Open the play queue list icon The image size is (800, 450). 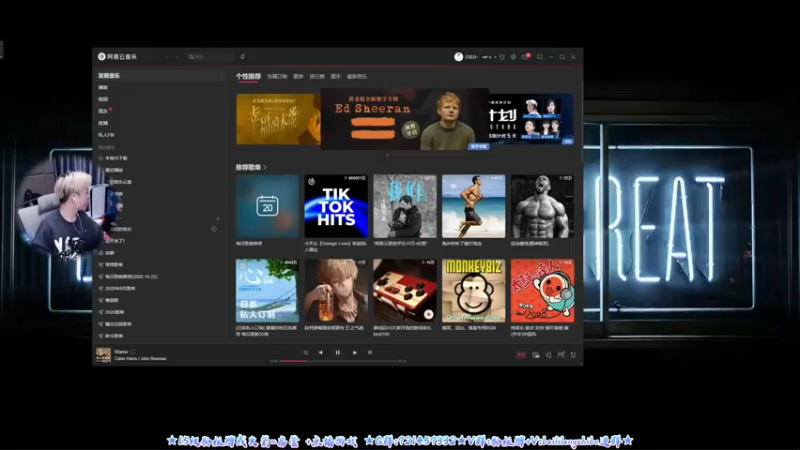573,355
